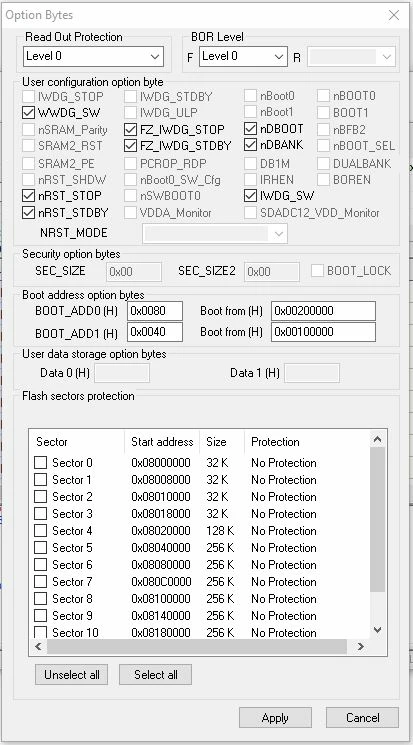Click the Size column header
This screenshot has height=745, width=413.
pyautogui.click(x=222, y=442)
